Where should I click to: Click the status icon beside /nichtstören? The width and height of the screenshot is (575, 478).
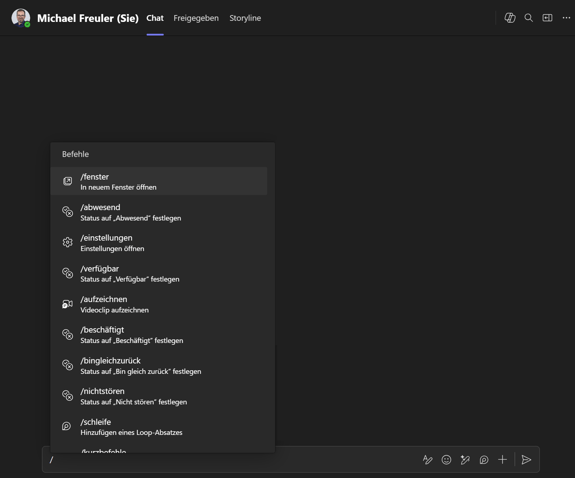[x=67, y=395]
